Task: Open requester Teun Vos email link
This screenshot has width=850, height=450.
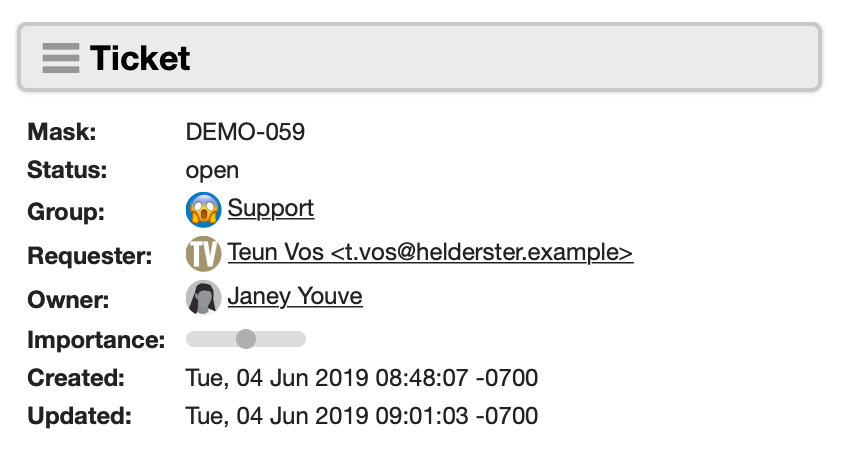Action: click(x=430, y=252)
